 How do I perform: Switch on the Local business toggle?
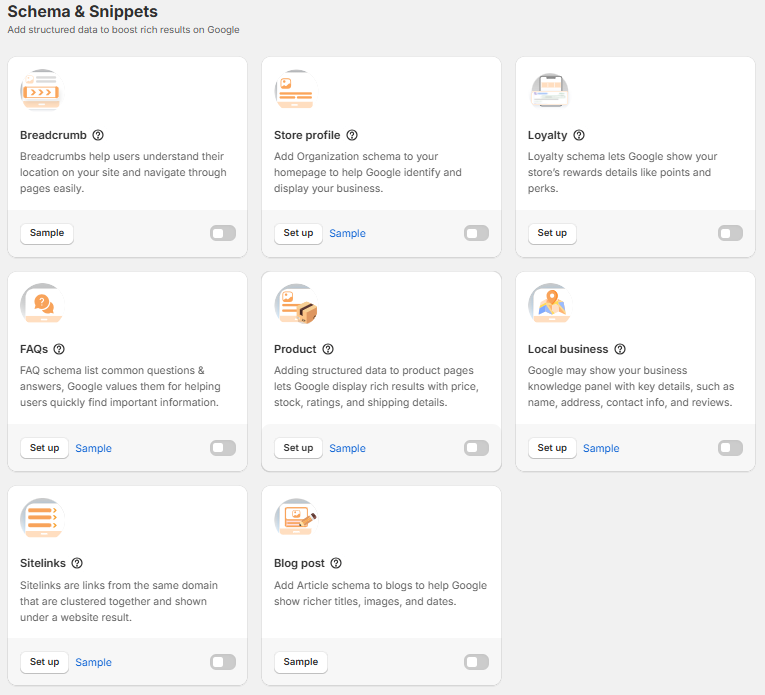[x=731, y=448]
